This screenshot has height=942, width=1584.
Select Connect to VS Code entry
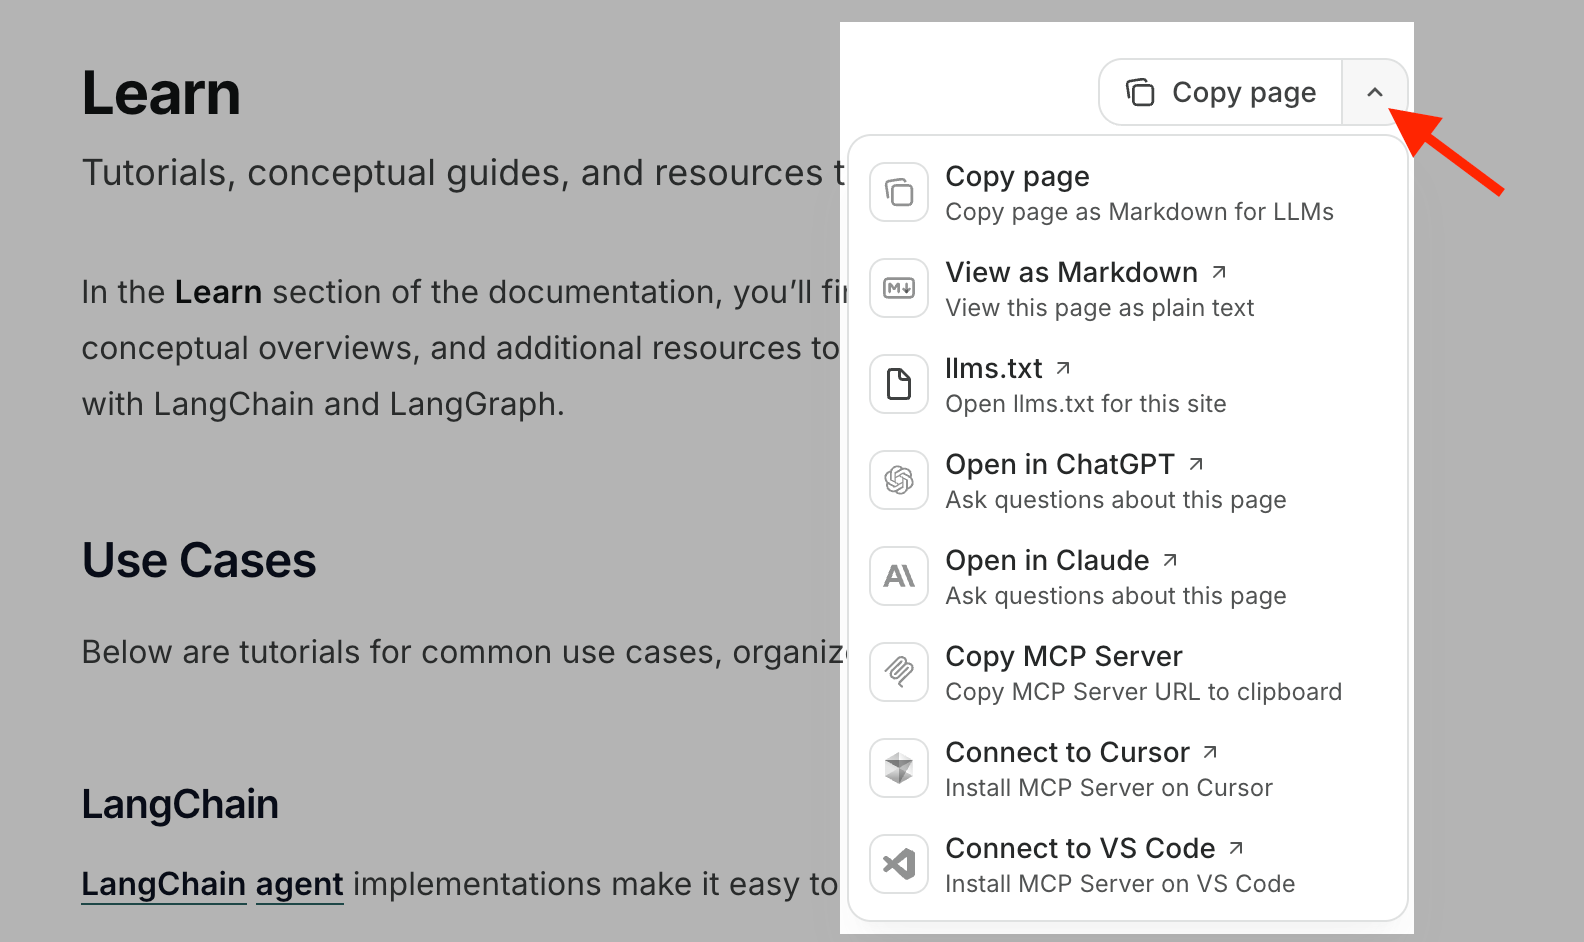click(1128, 864)
